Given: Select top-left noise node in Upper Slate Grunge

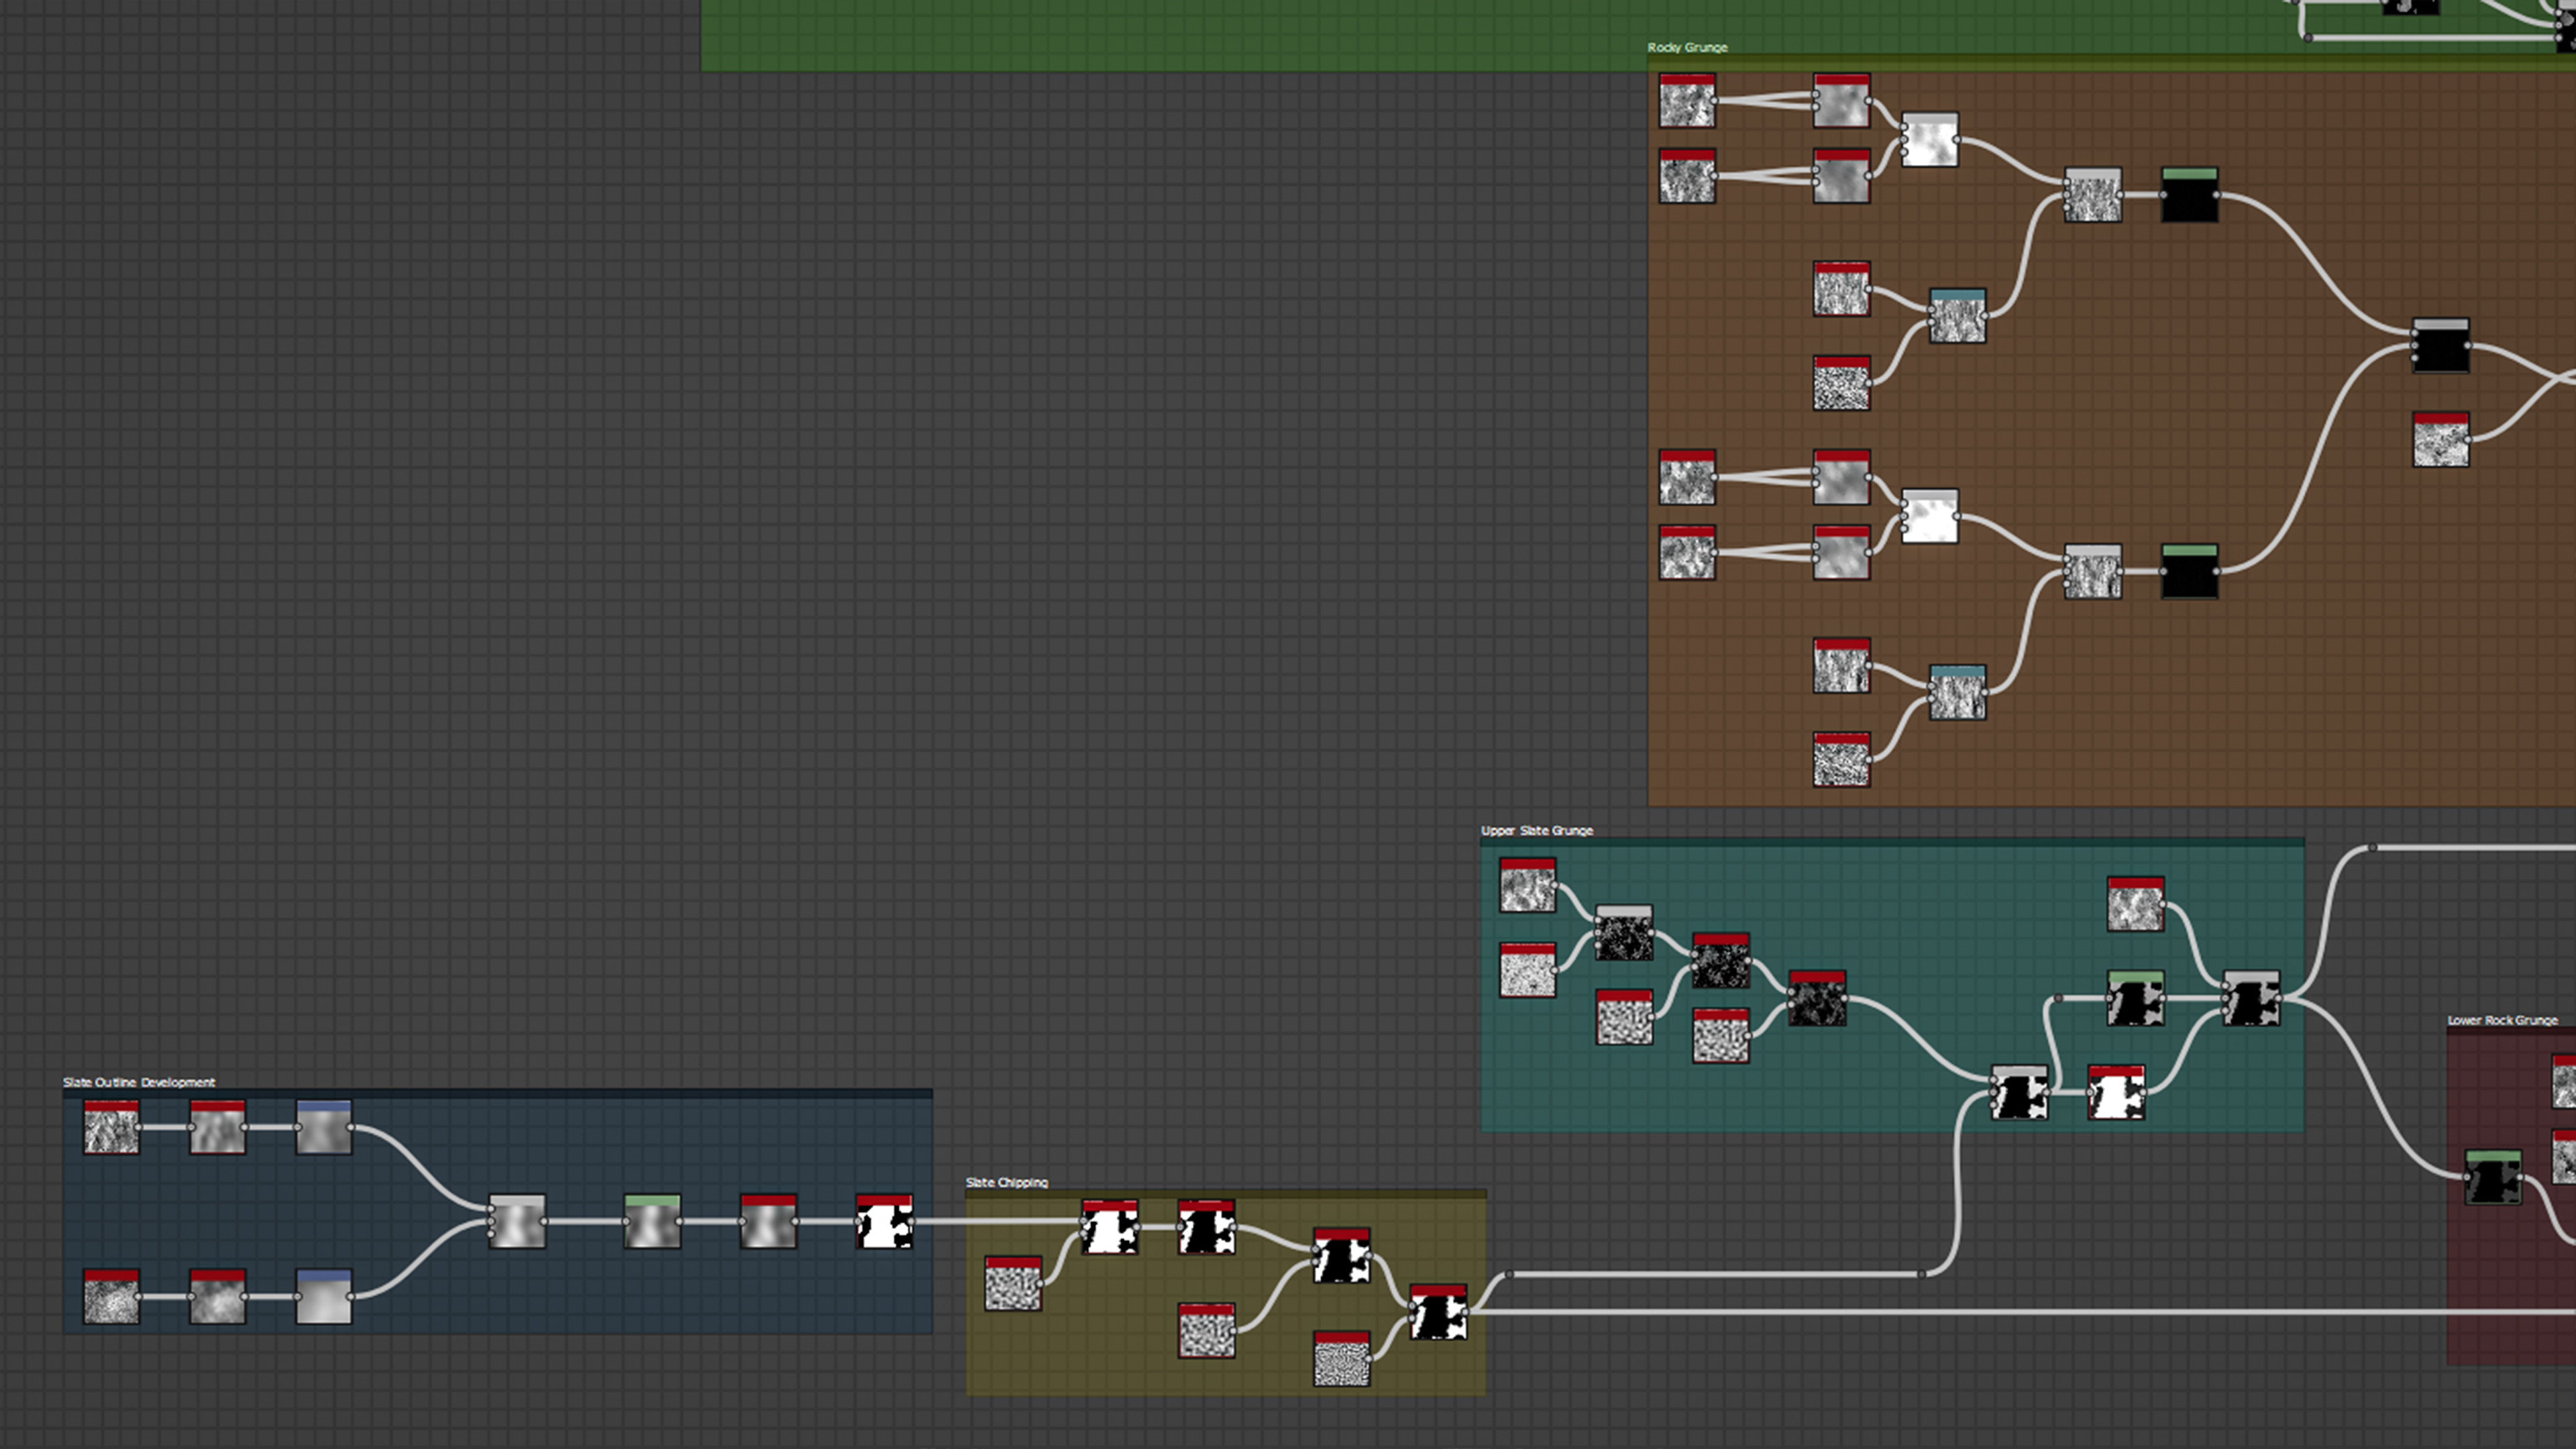Looking at the screenshot, I should (x=1527, y=884).
